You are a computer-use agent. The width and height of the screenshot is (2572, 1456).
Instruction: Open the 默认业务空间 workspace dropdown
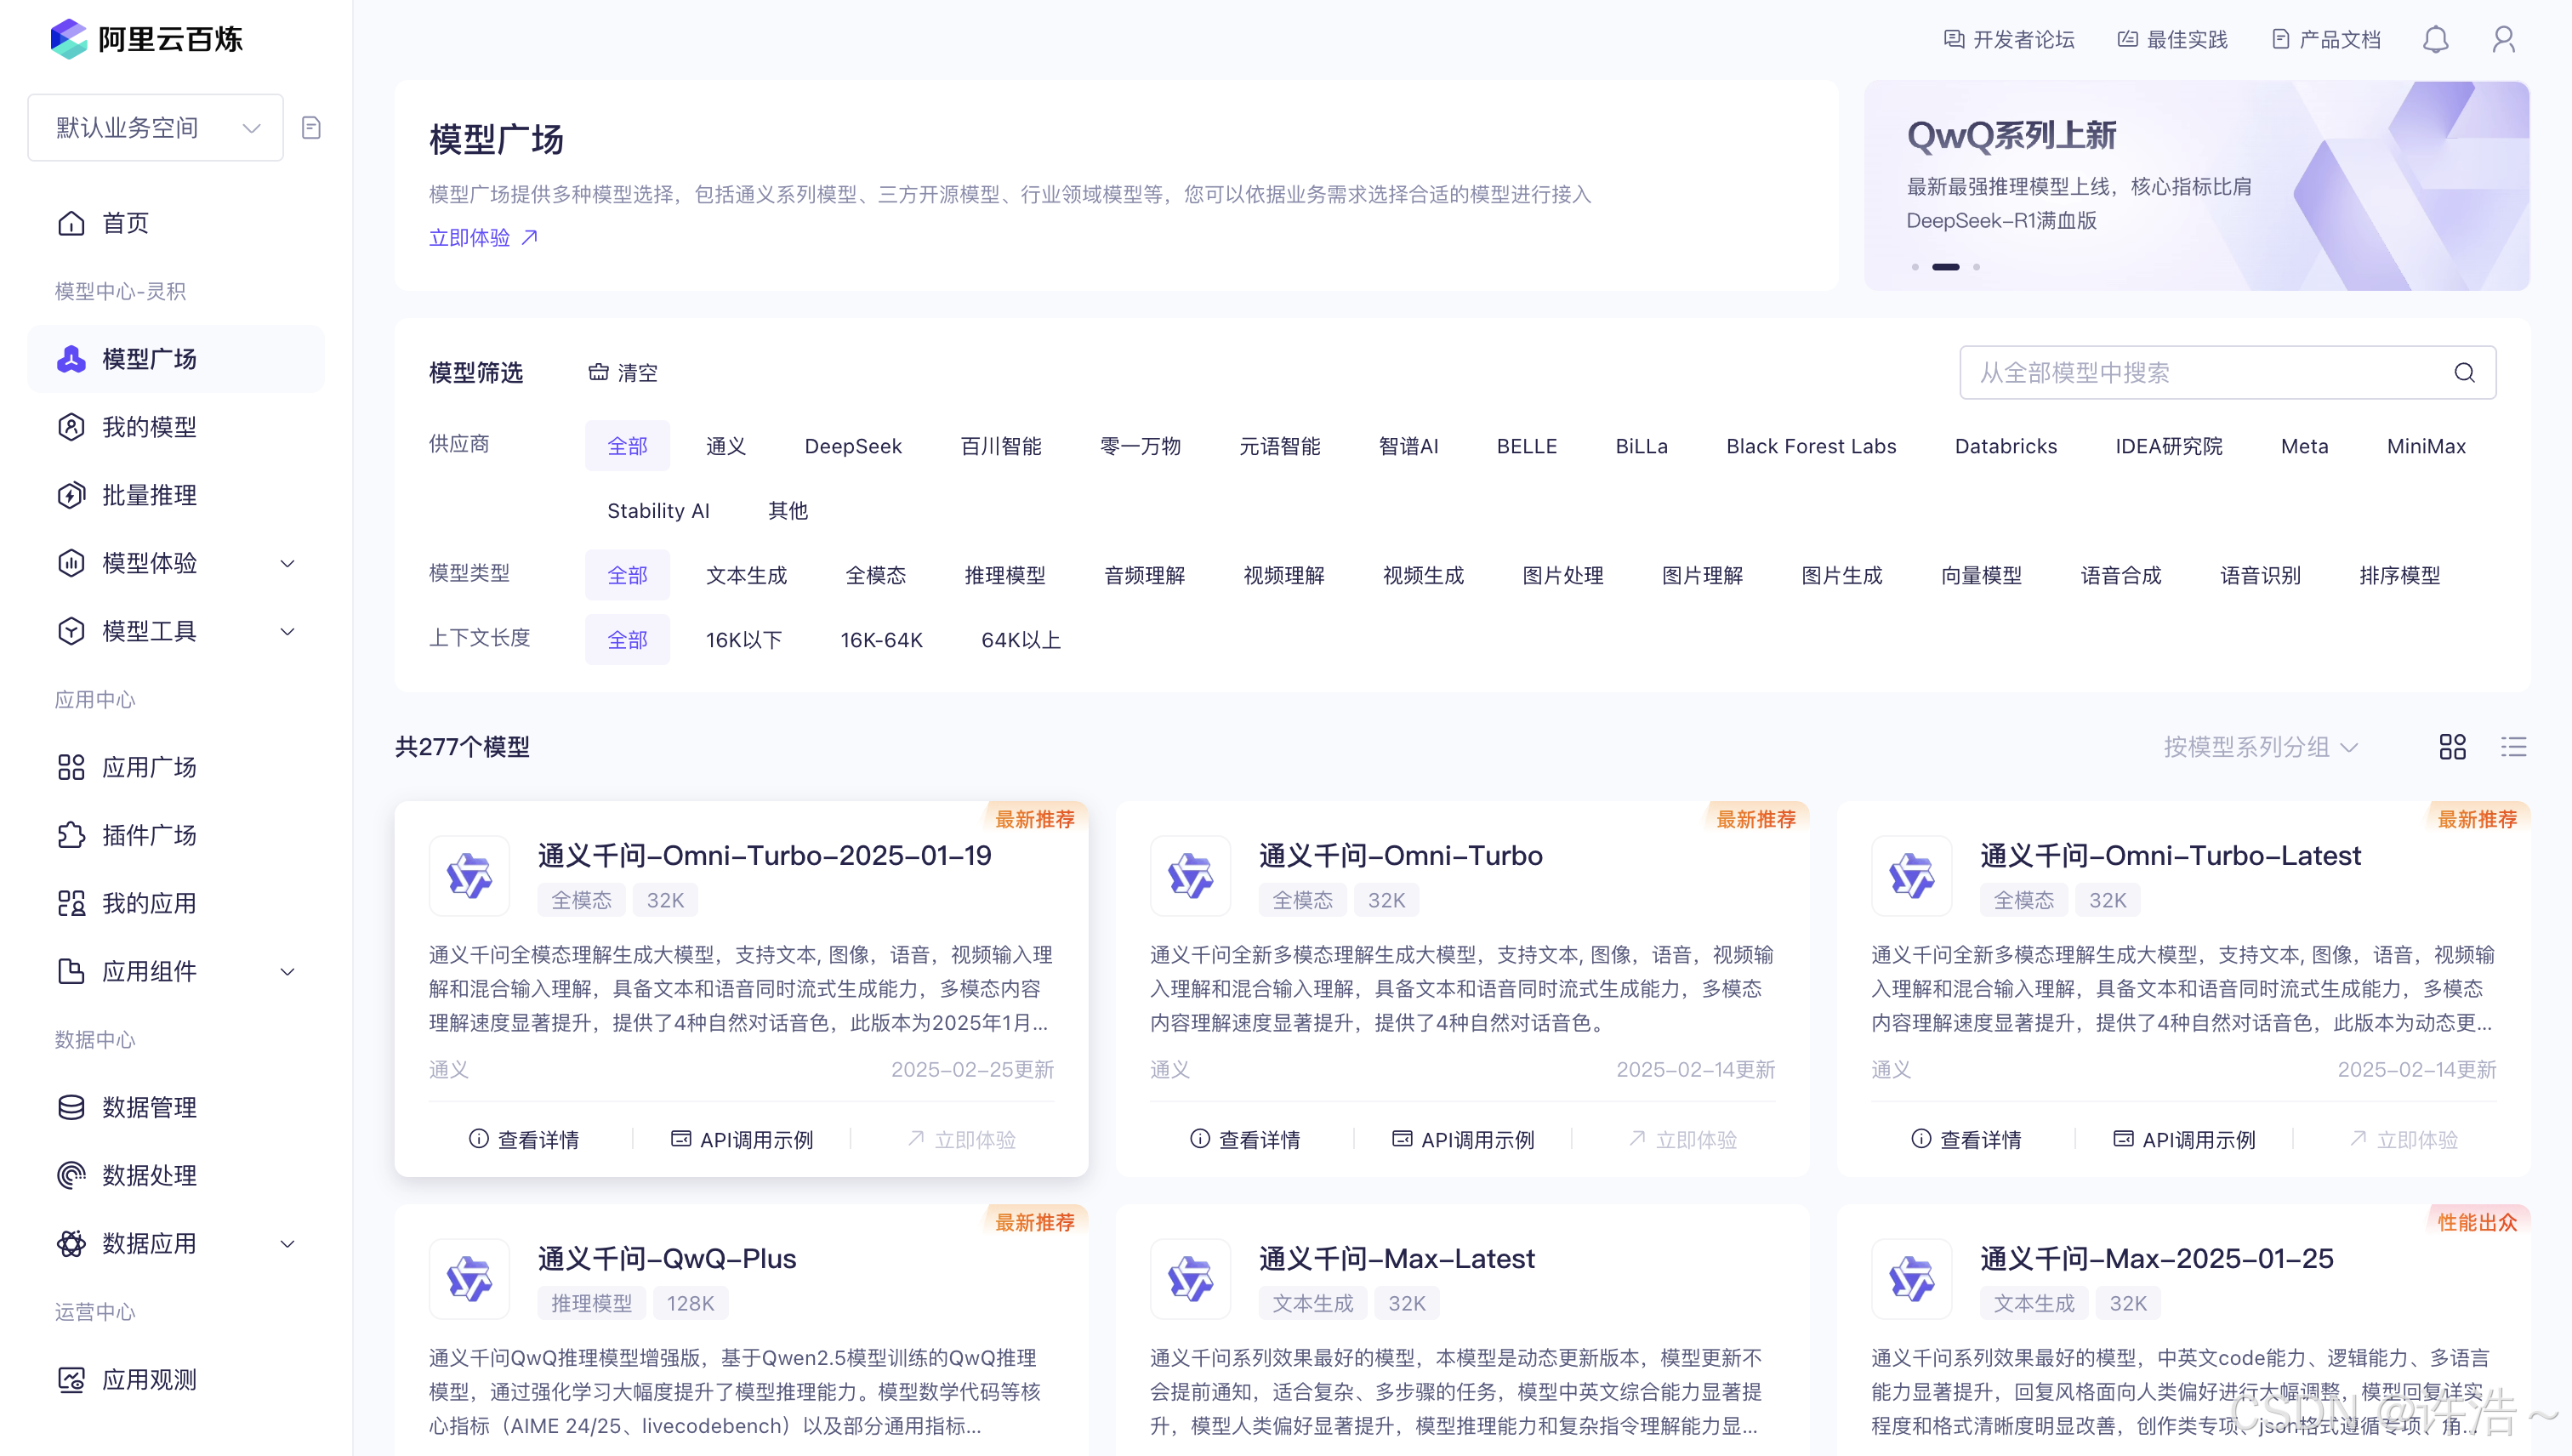[155, 128]
